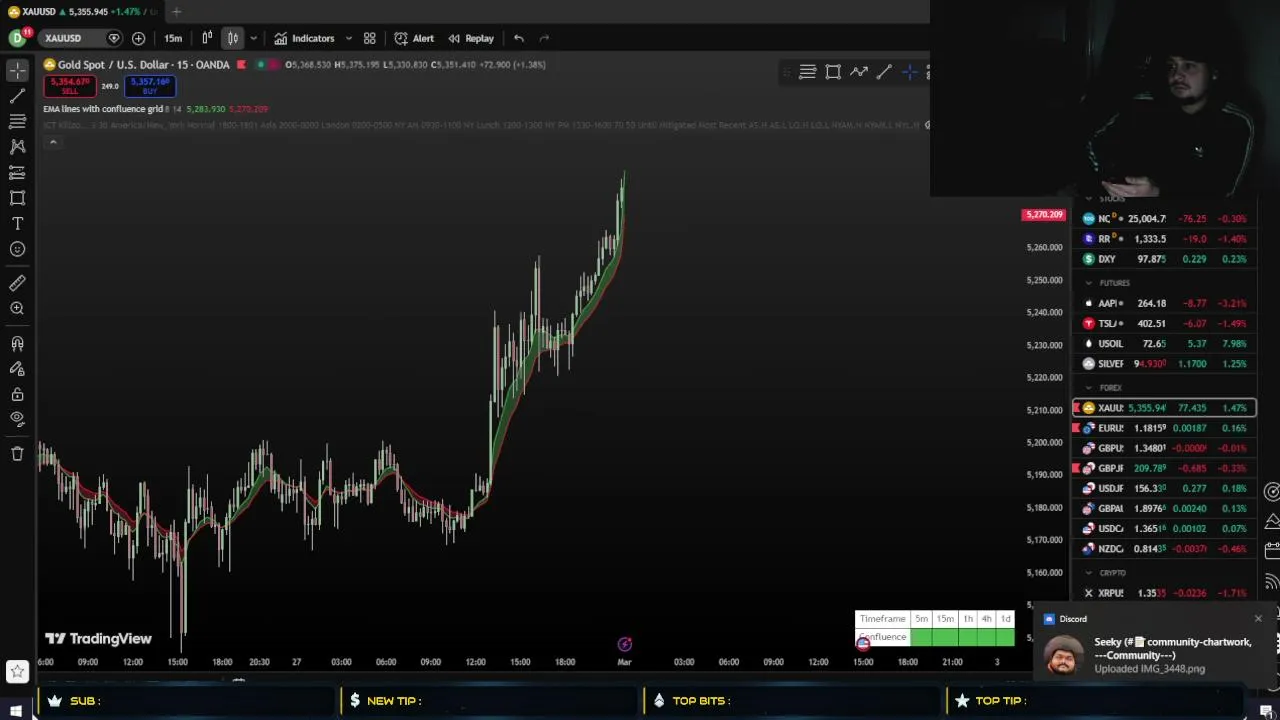Toggle magnet mode for drawings

[17, 343]
